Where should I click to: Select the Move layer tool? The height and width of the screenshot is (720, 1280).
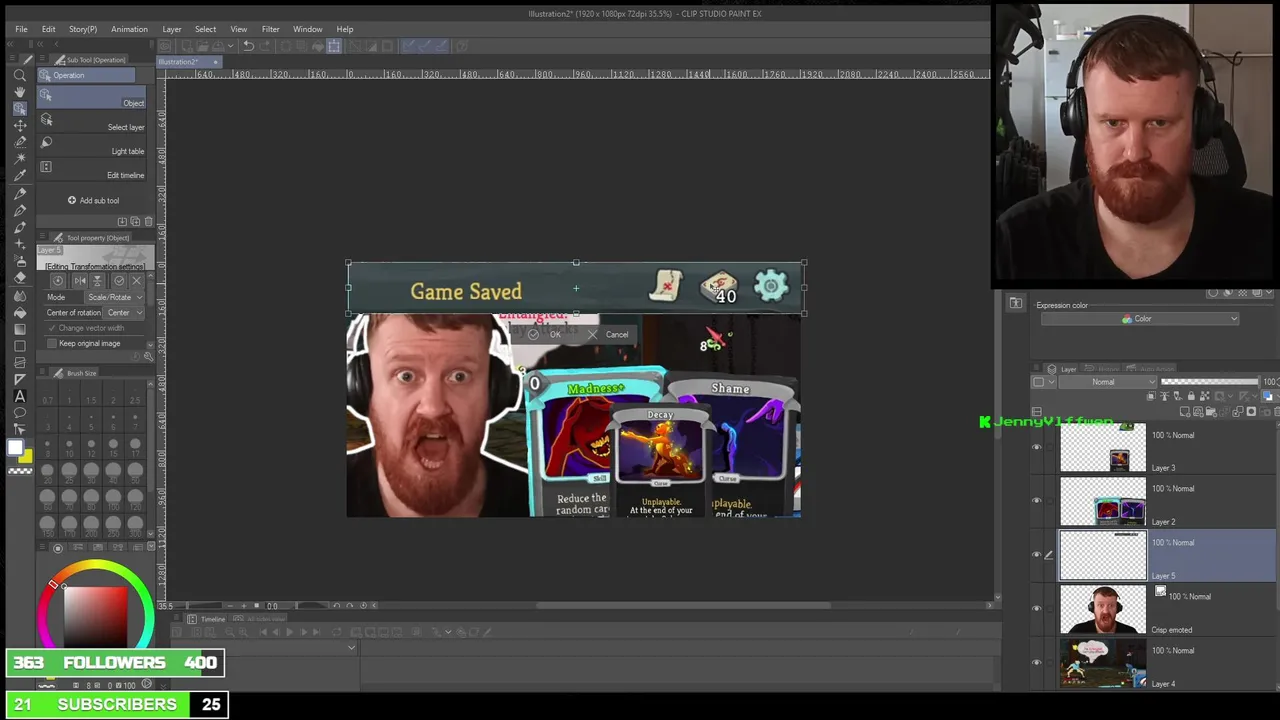19,126
